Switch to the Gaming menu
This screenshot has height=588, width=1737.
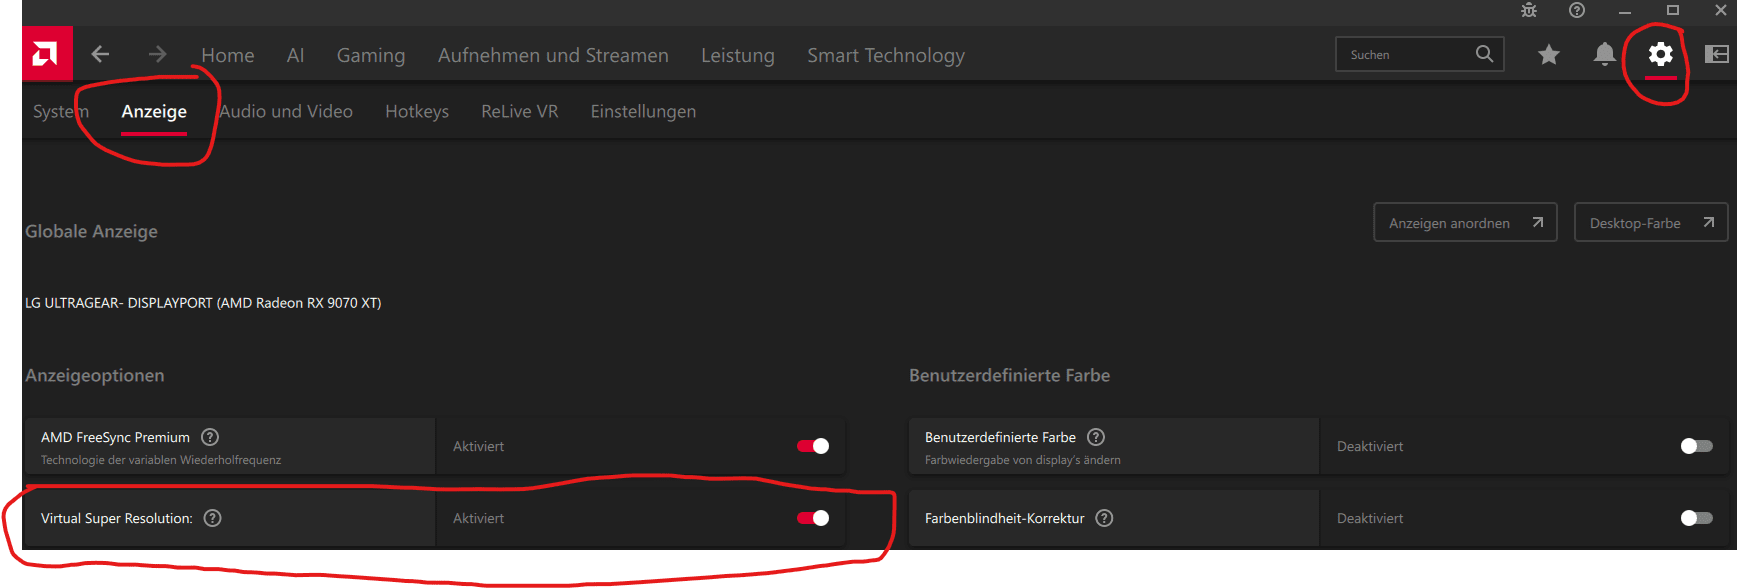371,55
